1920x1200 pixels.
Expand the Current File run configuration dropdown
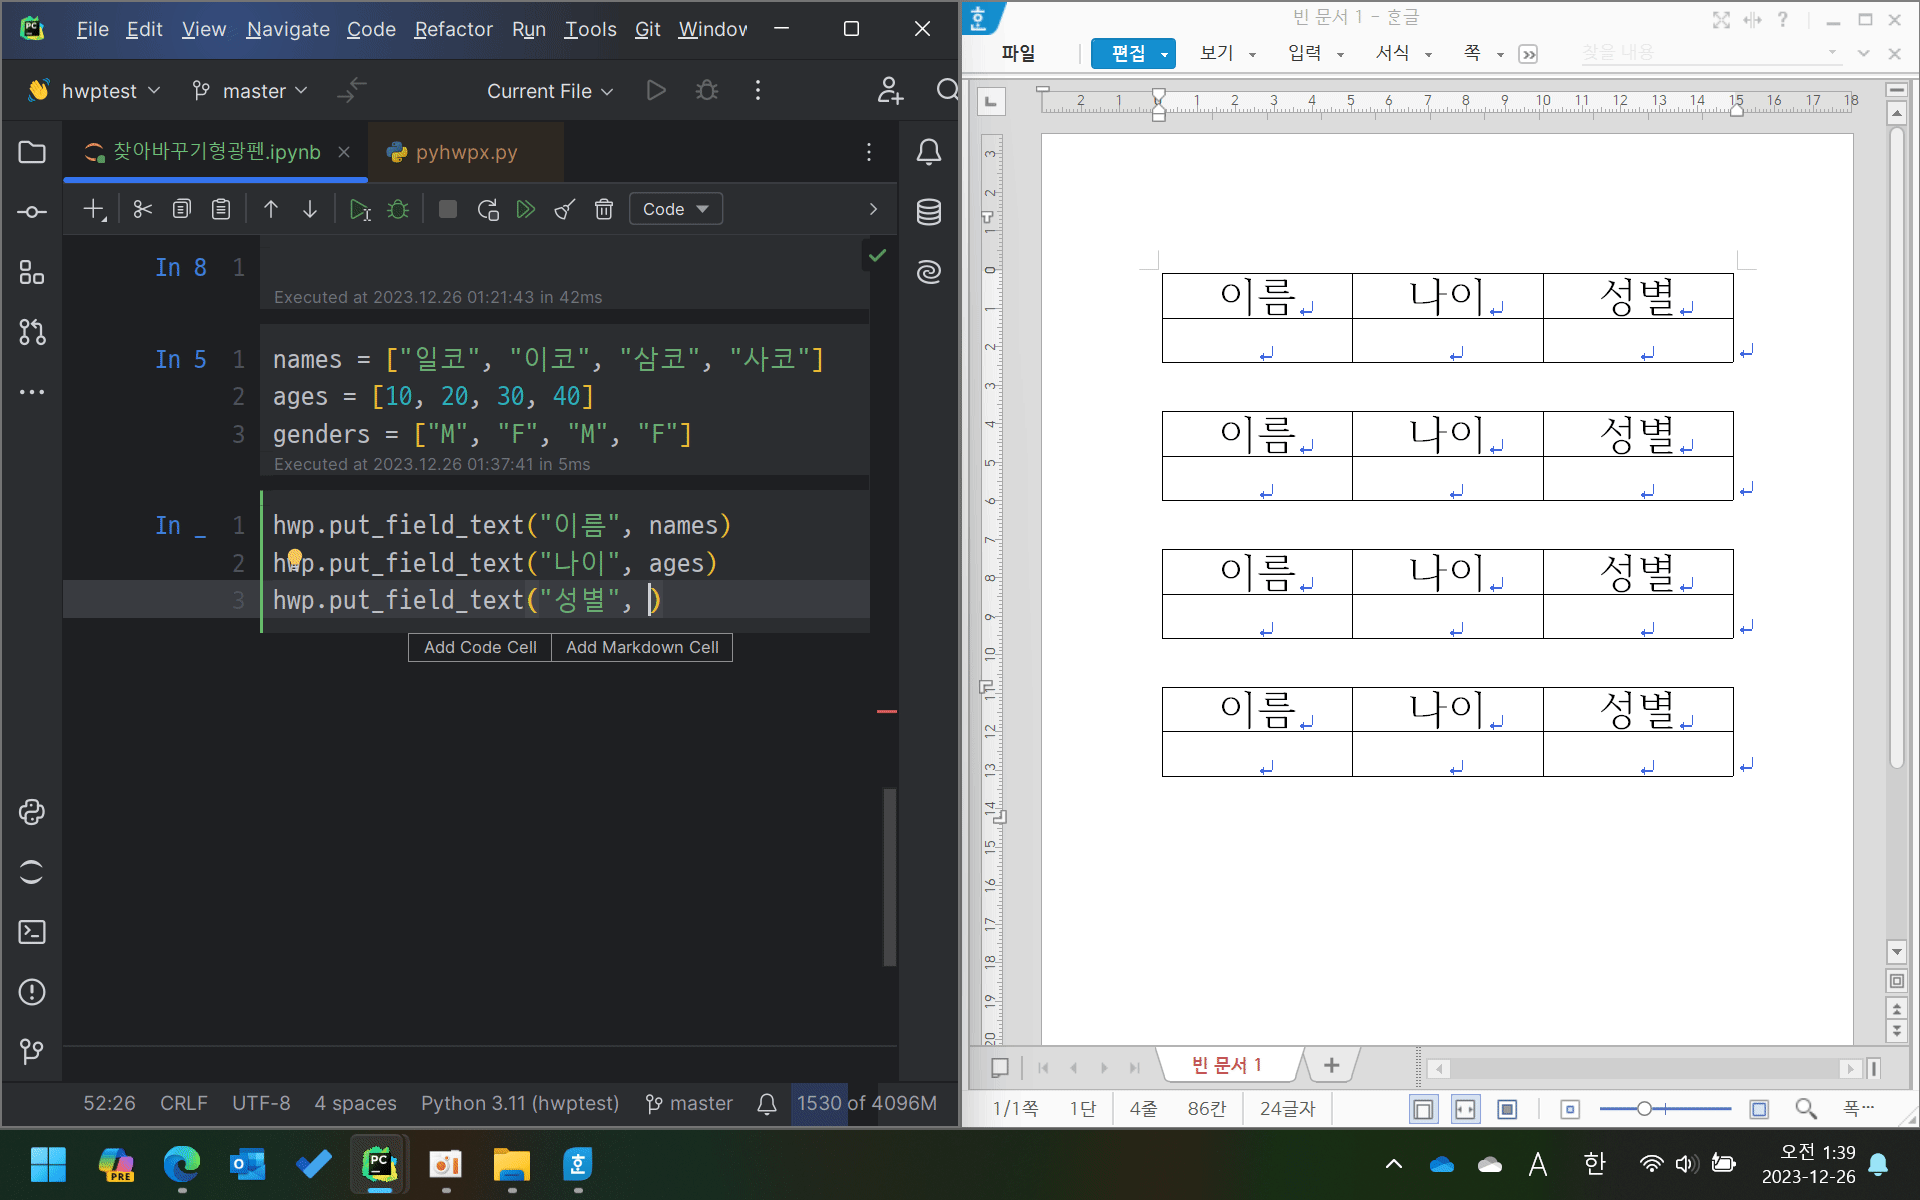[x=550, y=91]
